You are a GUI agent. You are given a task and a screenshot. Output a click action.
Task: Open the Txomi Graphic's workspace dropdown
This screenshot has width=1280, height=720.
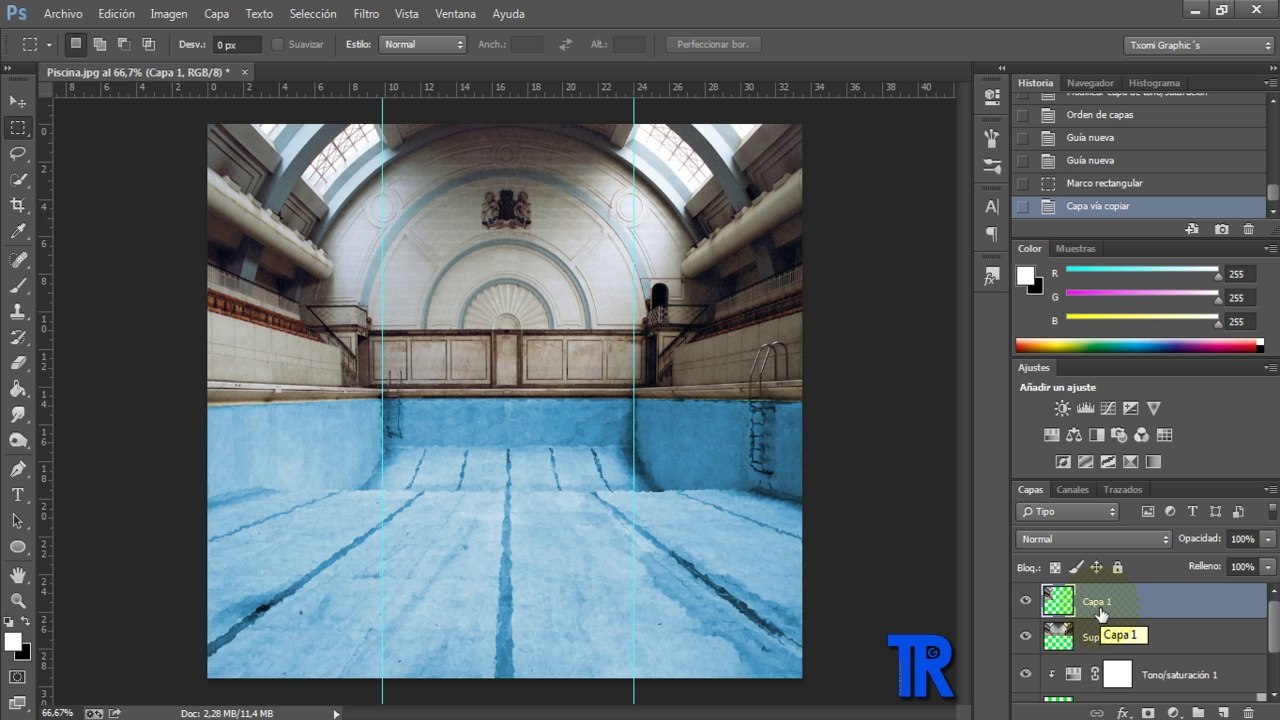pos(1198,45)
